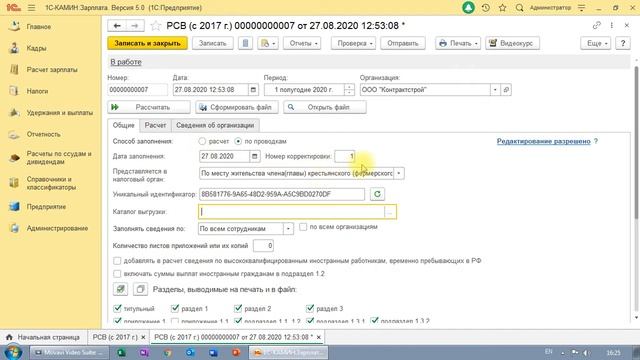Open the organization card icon
Viewport: 640px width, 360px height.
coord(506,90)
